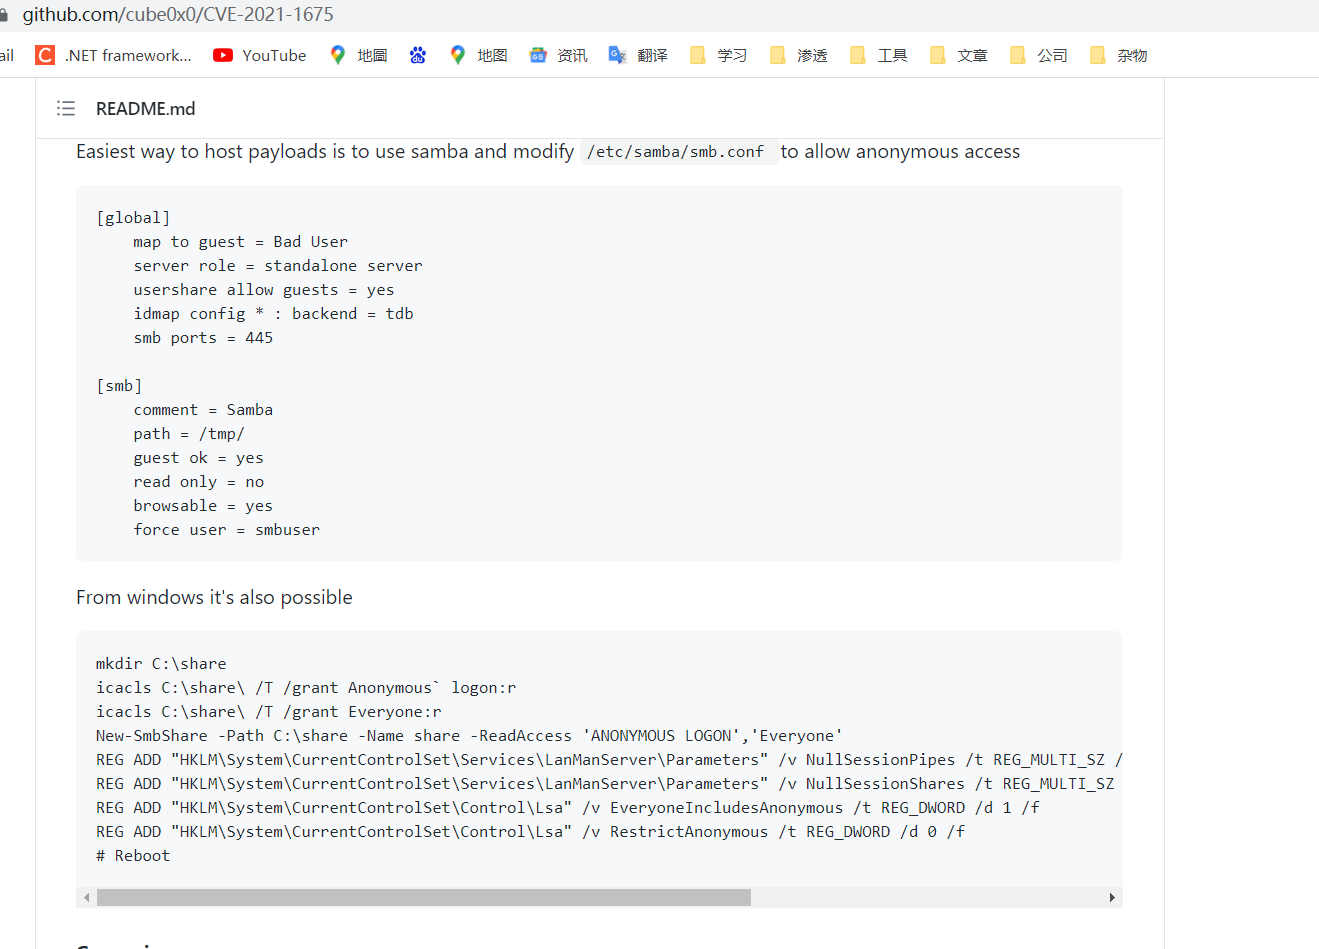This screenshot has height=949, width=1319.
Task: Click the 'path = /tmp/' line
Action: coord(189,433)
